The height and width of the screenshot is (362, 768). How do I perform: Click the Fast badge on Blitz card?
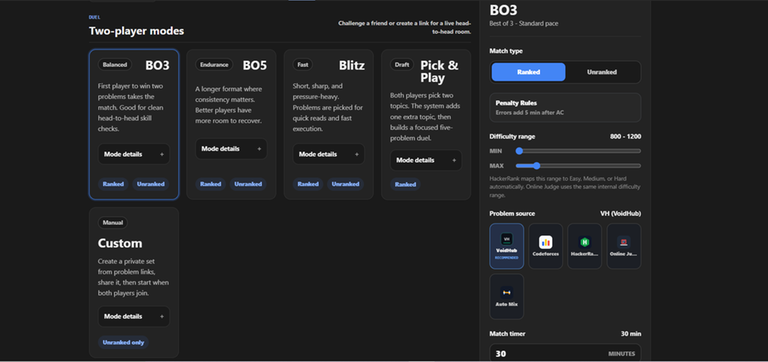coord(303,65)
